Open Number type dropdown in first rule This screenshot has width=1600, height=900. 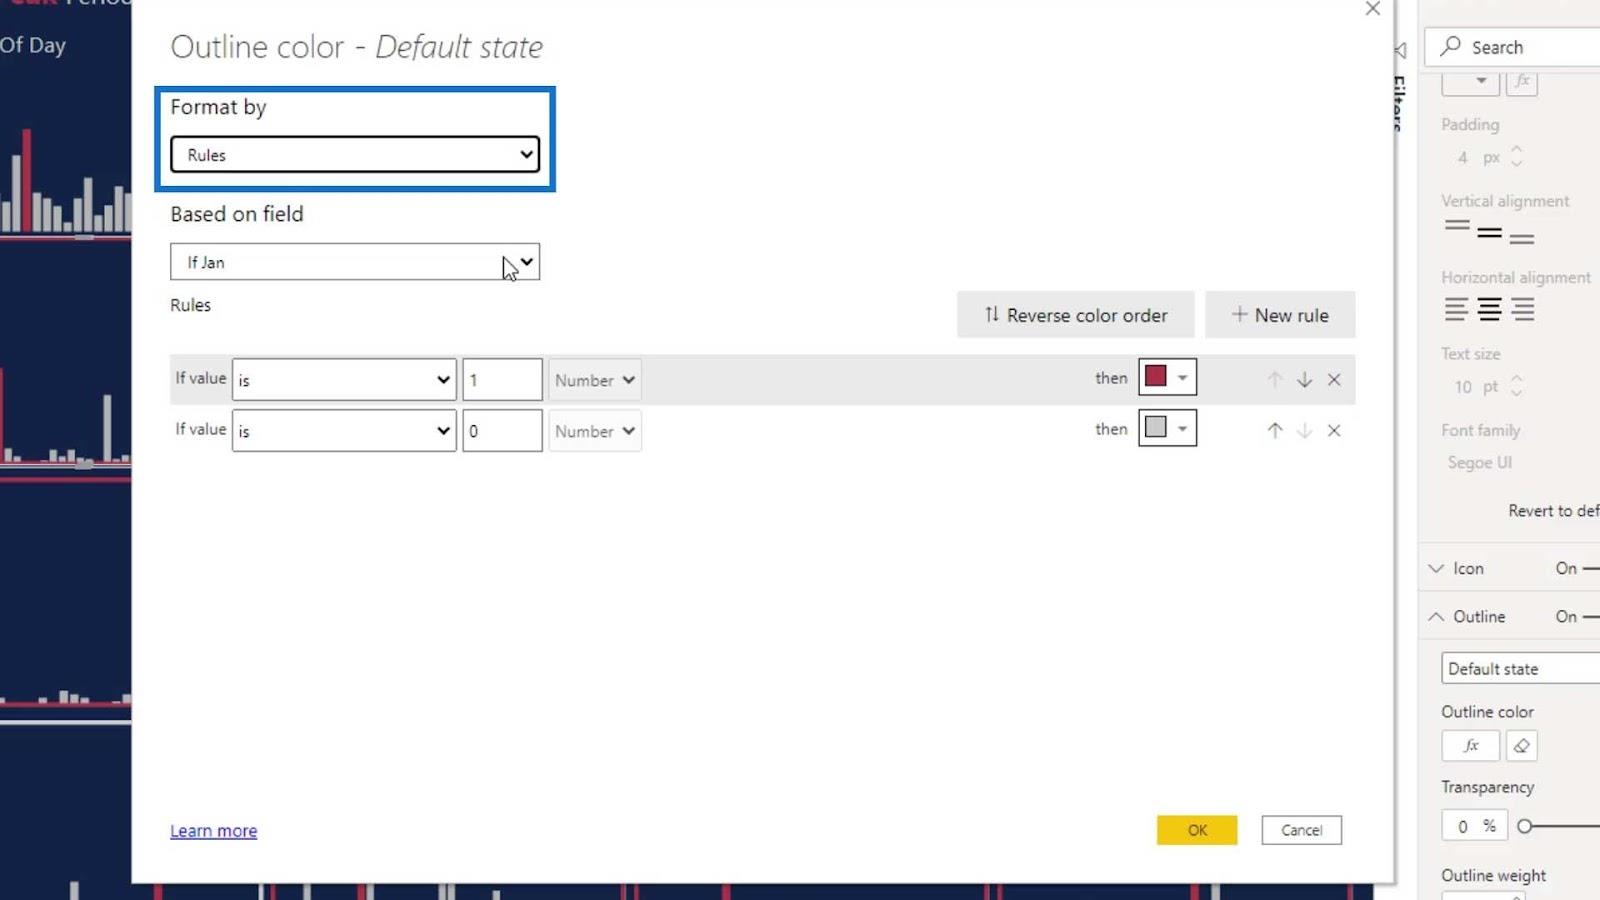point(595,380)
